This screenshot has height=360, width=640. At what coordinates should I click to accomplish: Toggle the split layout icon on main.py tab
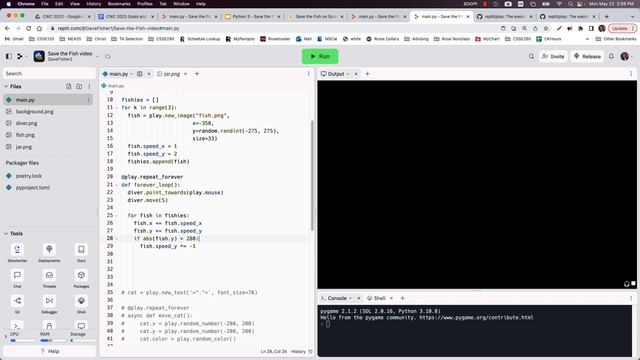click(x=140, y=74)
